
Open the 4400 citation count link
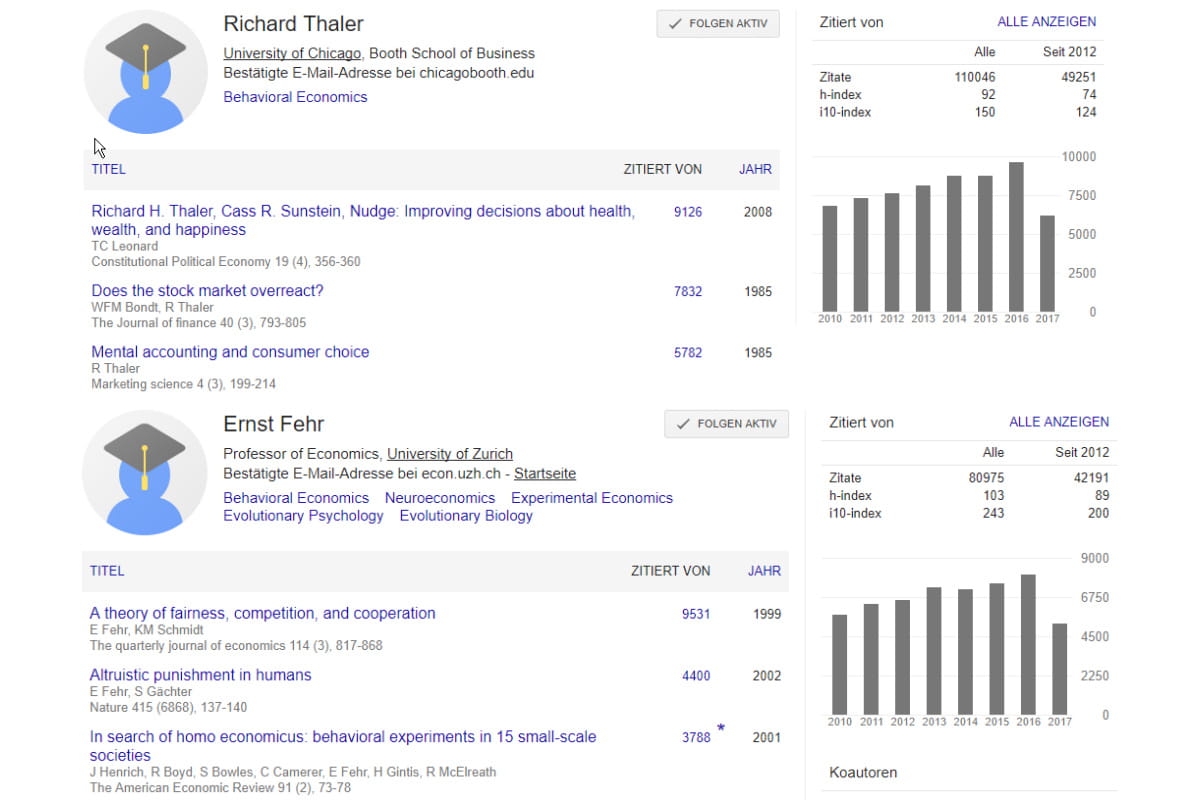click(x=696, y=676)
